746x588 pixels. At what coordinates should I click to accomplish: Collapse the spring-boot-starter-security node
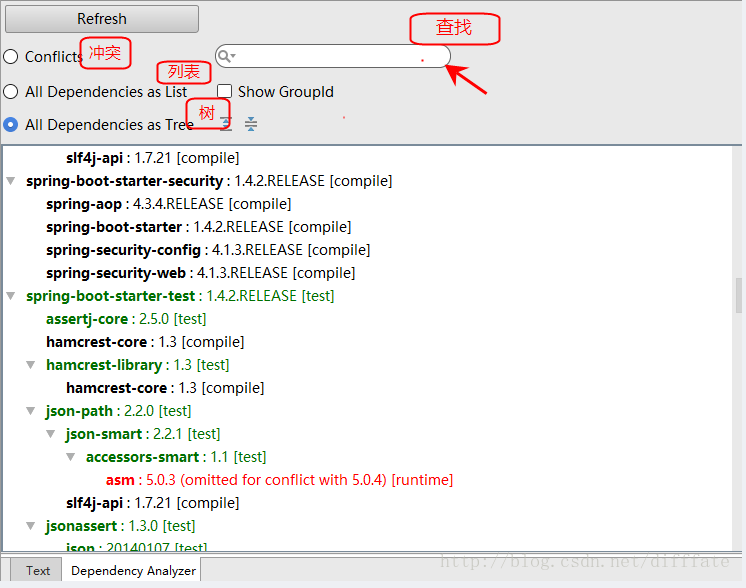coord(11,181)
